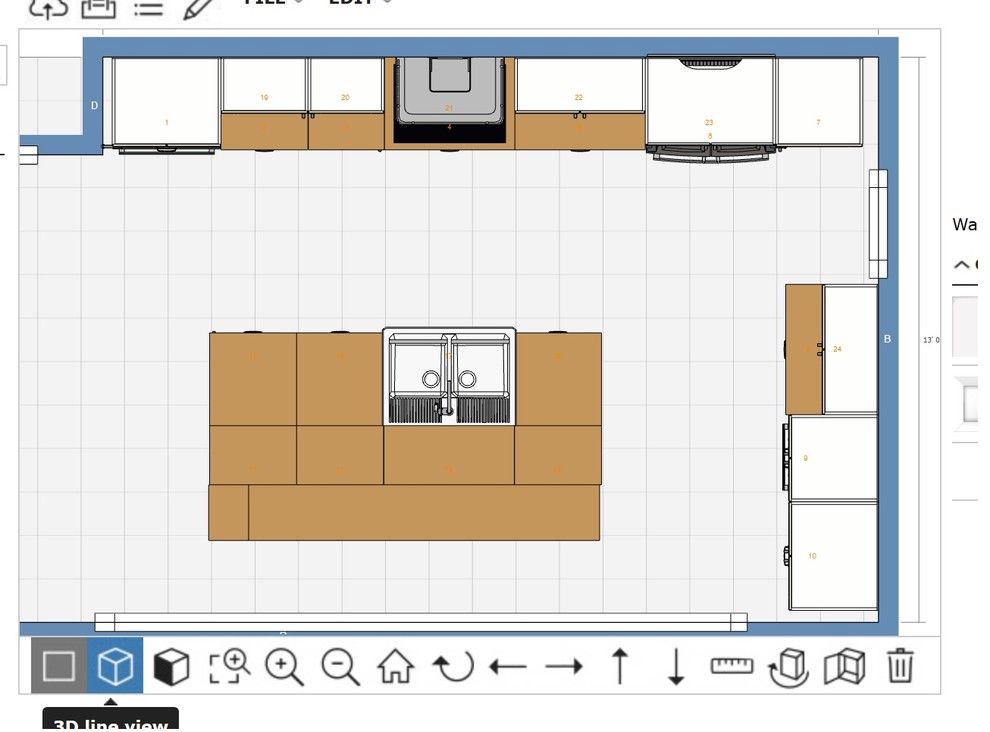Pan the view up with the arrow
The image size is (990, 732).
click(x=620, y=666)
